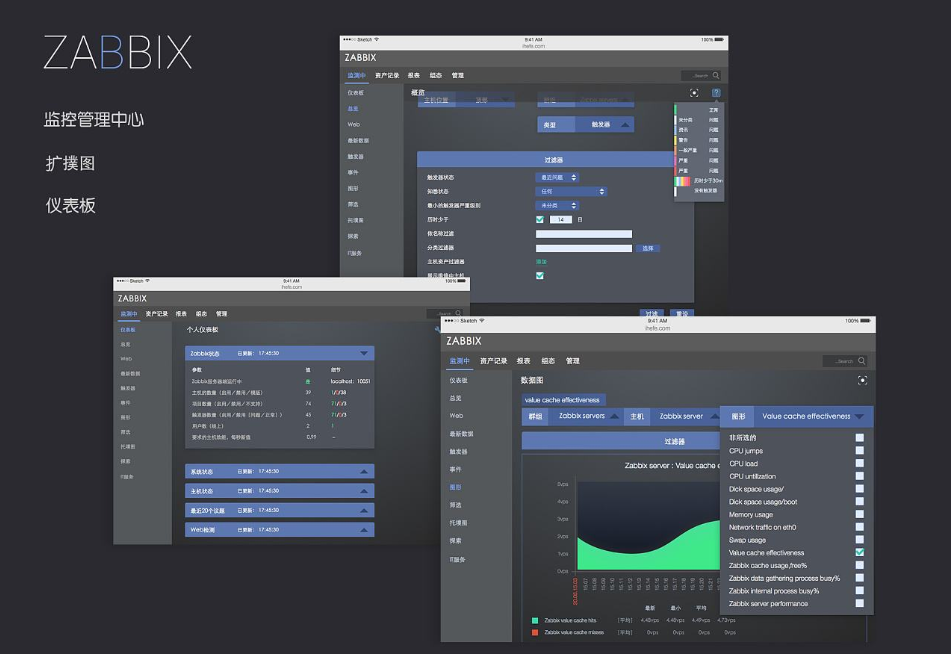Viewport: 951px width, 654px height.
Task: Open 触发器 in the graph window sidebar
Action: (x=458, y=451)
